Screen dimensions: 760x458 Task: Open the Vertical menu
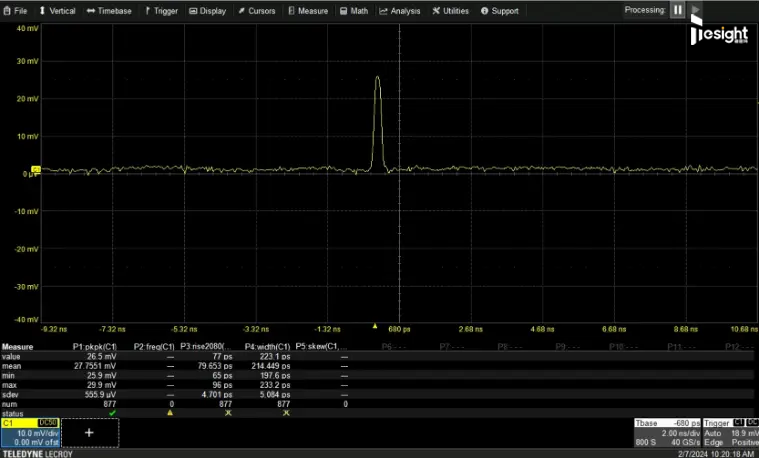[x=57, y=11]
